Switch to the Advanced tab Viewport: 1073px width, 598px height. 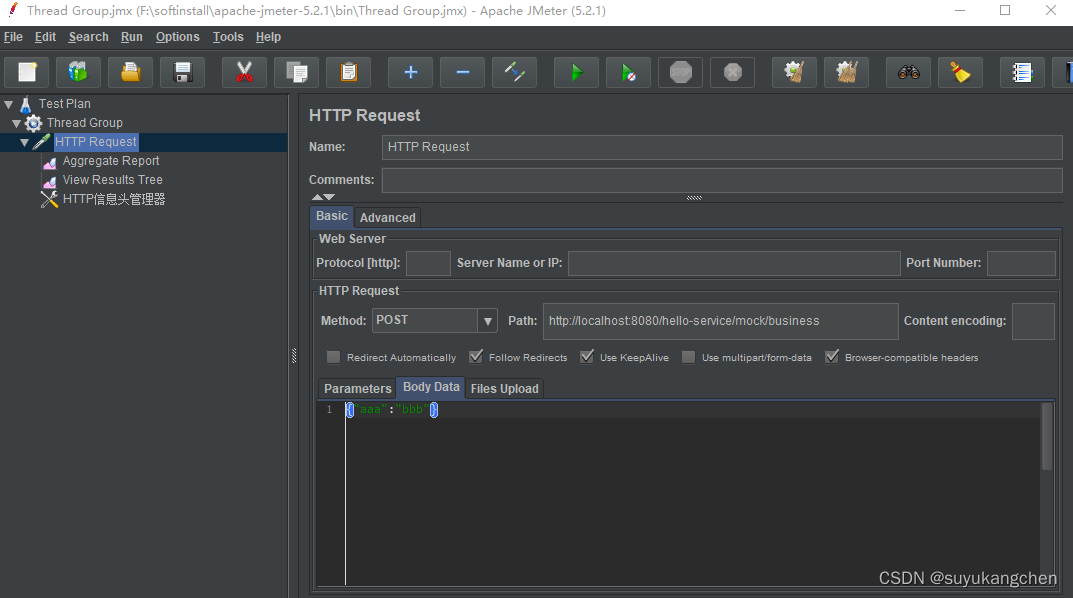pos(387,218)
